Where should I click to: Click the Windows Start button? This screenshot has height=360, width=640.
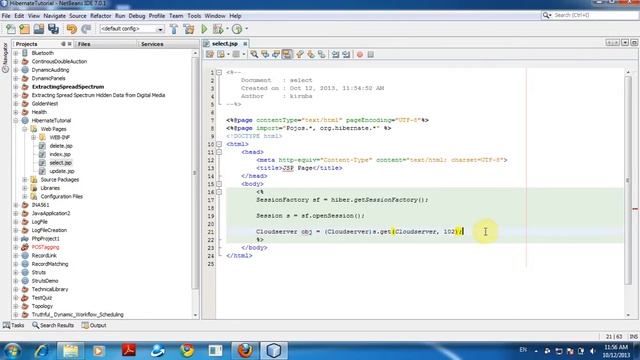point(12,351)
